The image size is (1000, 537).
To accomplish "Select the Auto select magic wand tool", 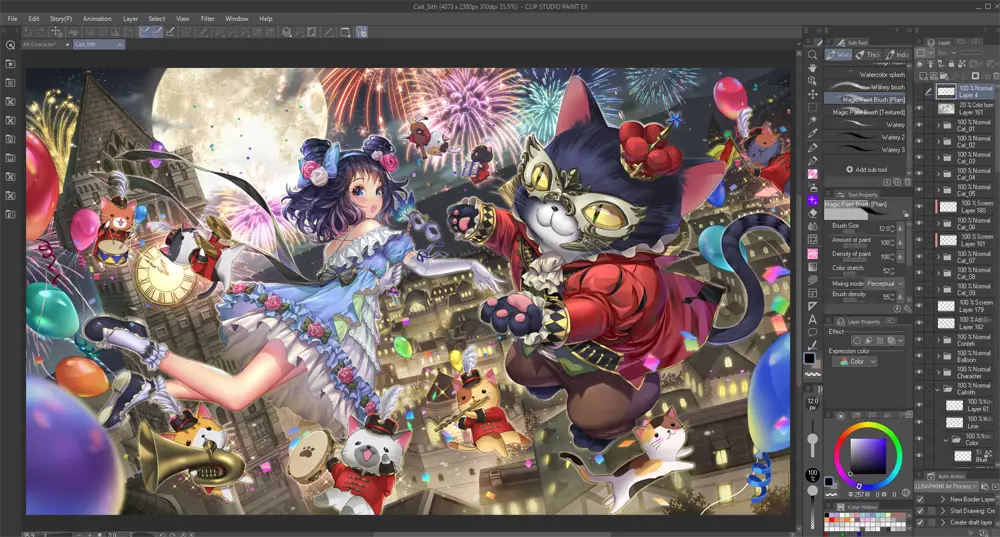I will tap(812, 121).
